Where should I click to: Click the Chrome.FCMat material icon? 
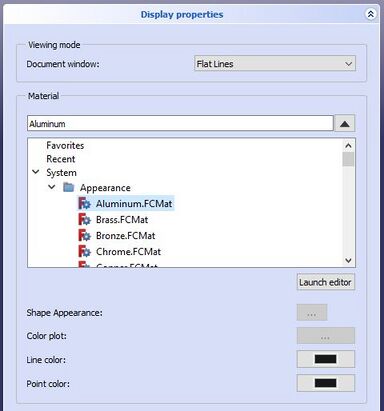click(84, 251)
